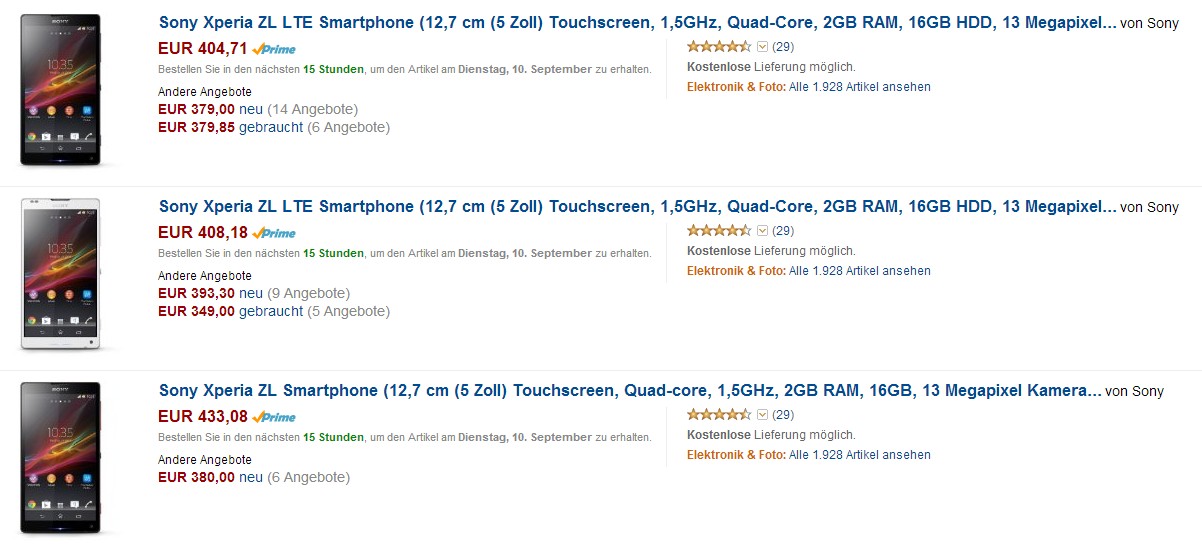View new offers from EUR 393,30
1202x553 pixels.
(x=251, y=293)
